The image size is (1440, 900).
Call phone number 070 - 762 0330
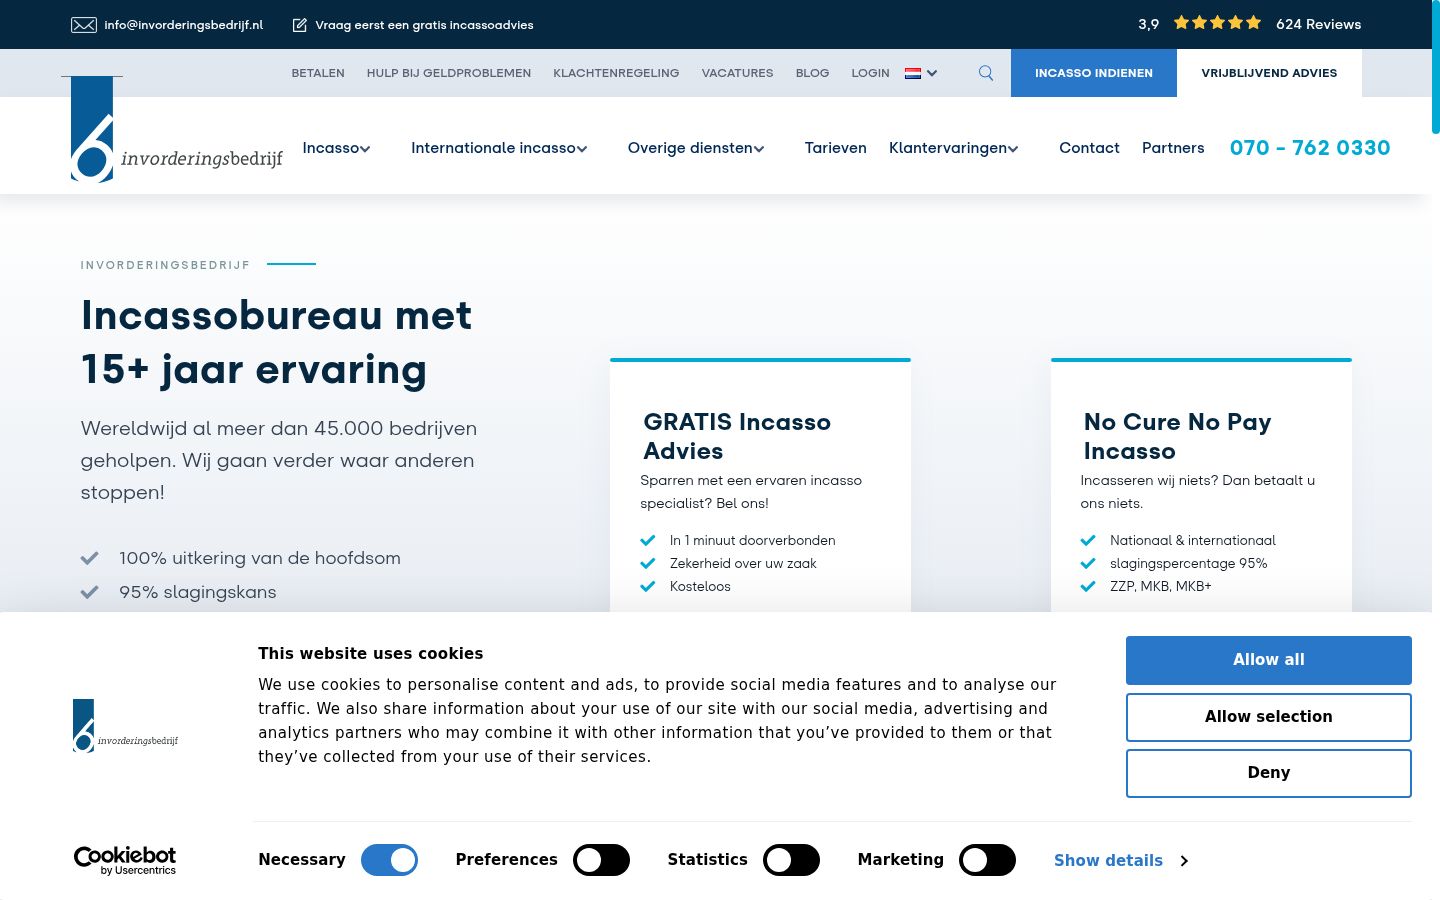click(x=1310, y=148)
